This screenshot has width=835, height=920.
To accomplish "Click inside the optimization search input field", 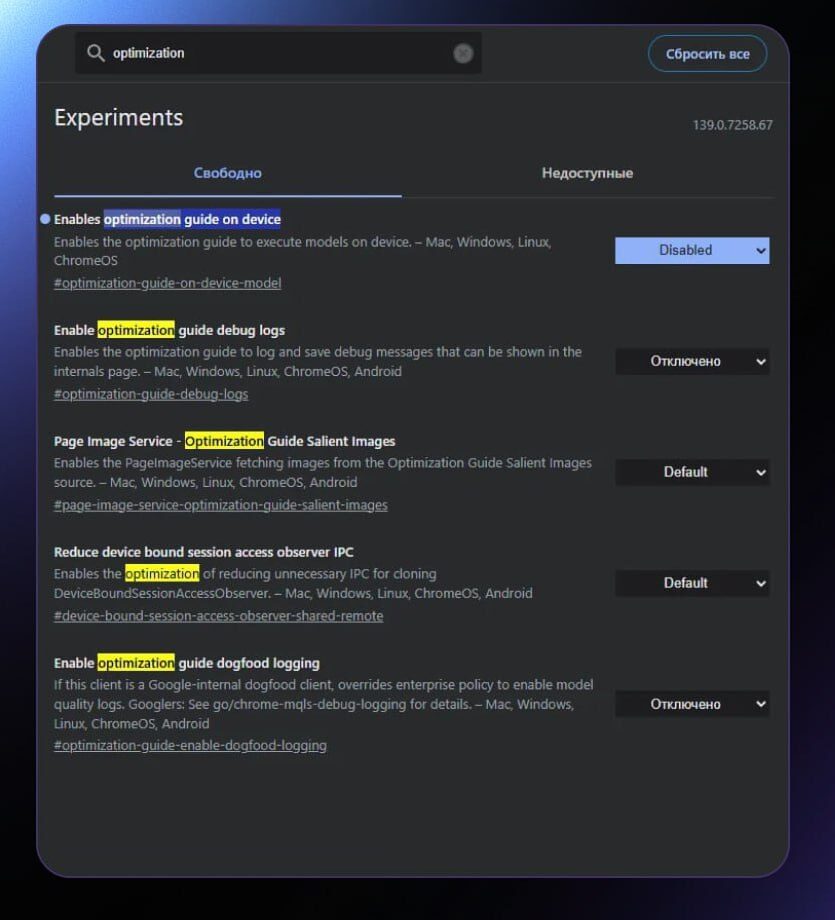I will pyautogui.click(x=250, y=53).
